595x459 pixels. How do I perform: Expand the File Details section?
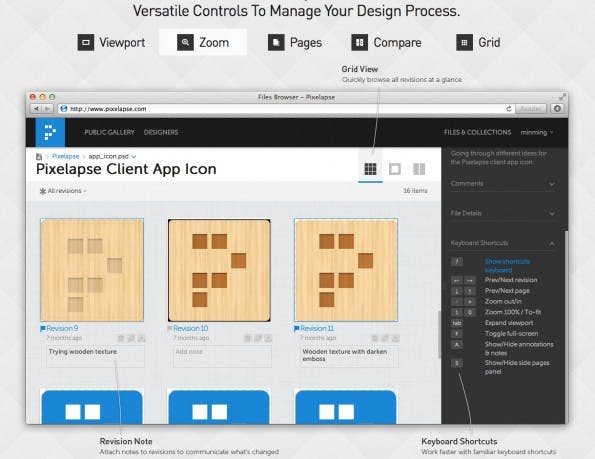[502, 213]
